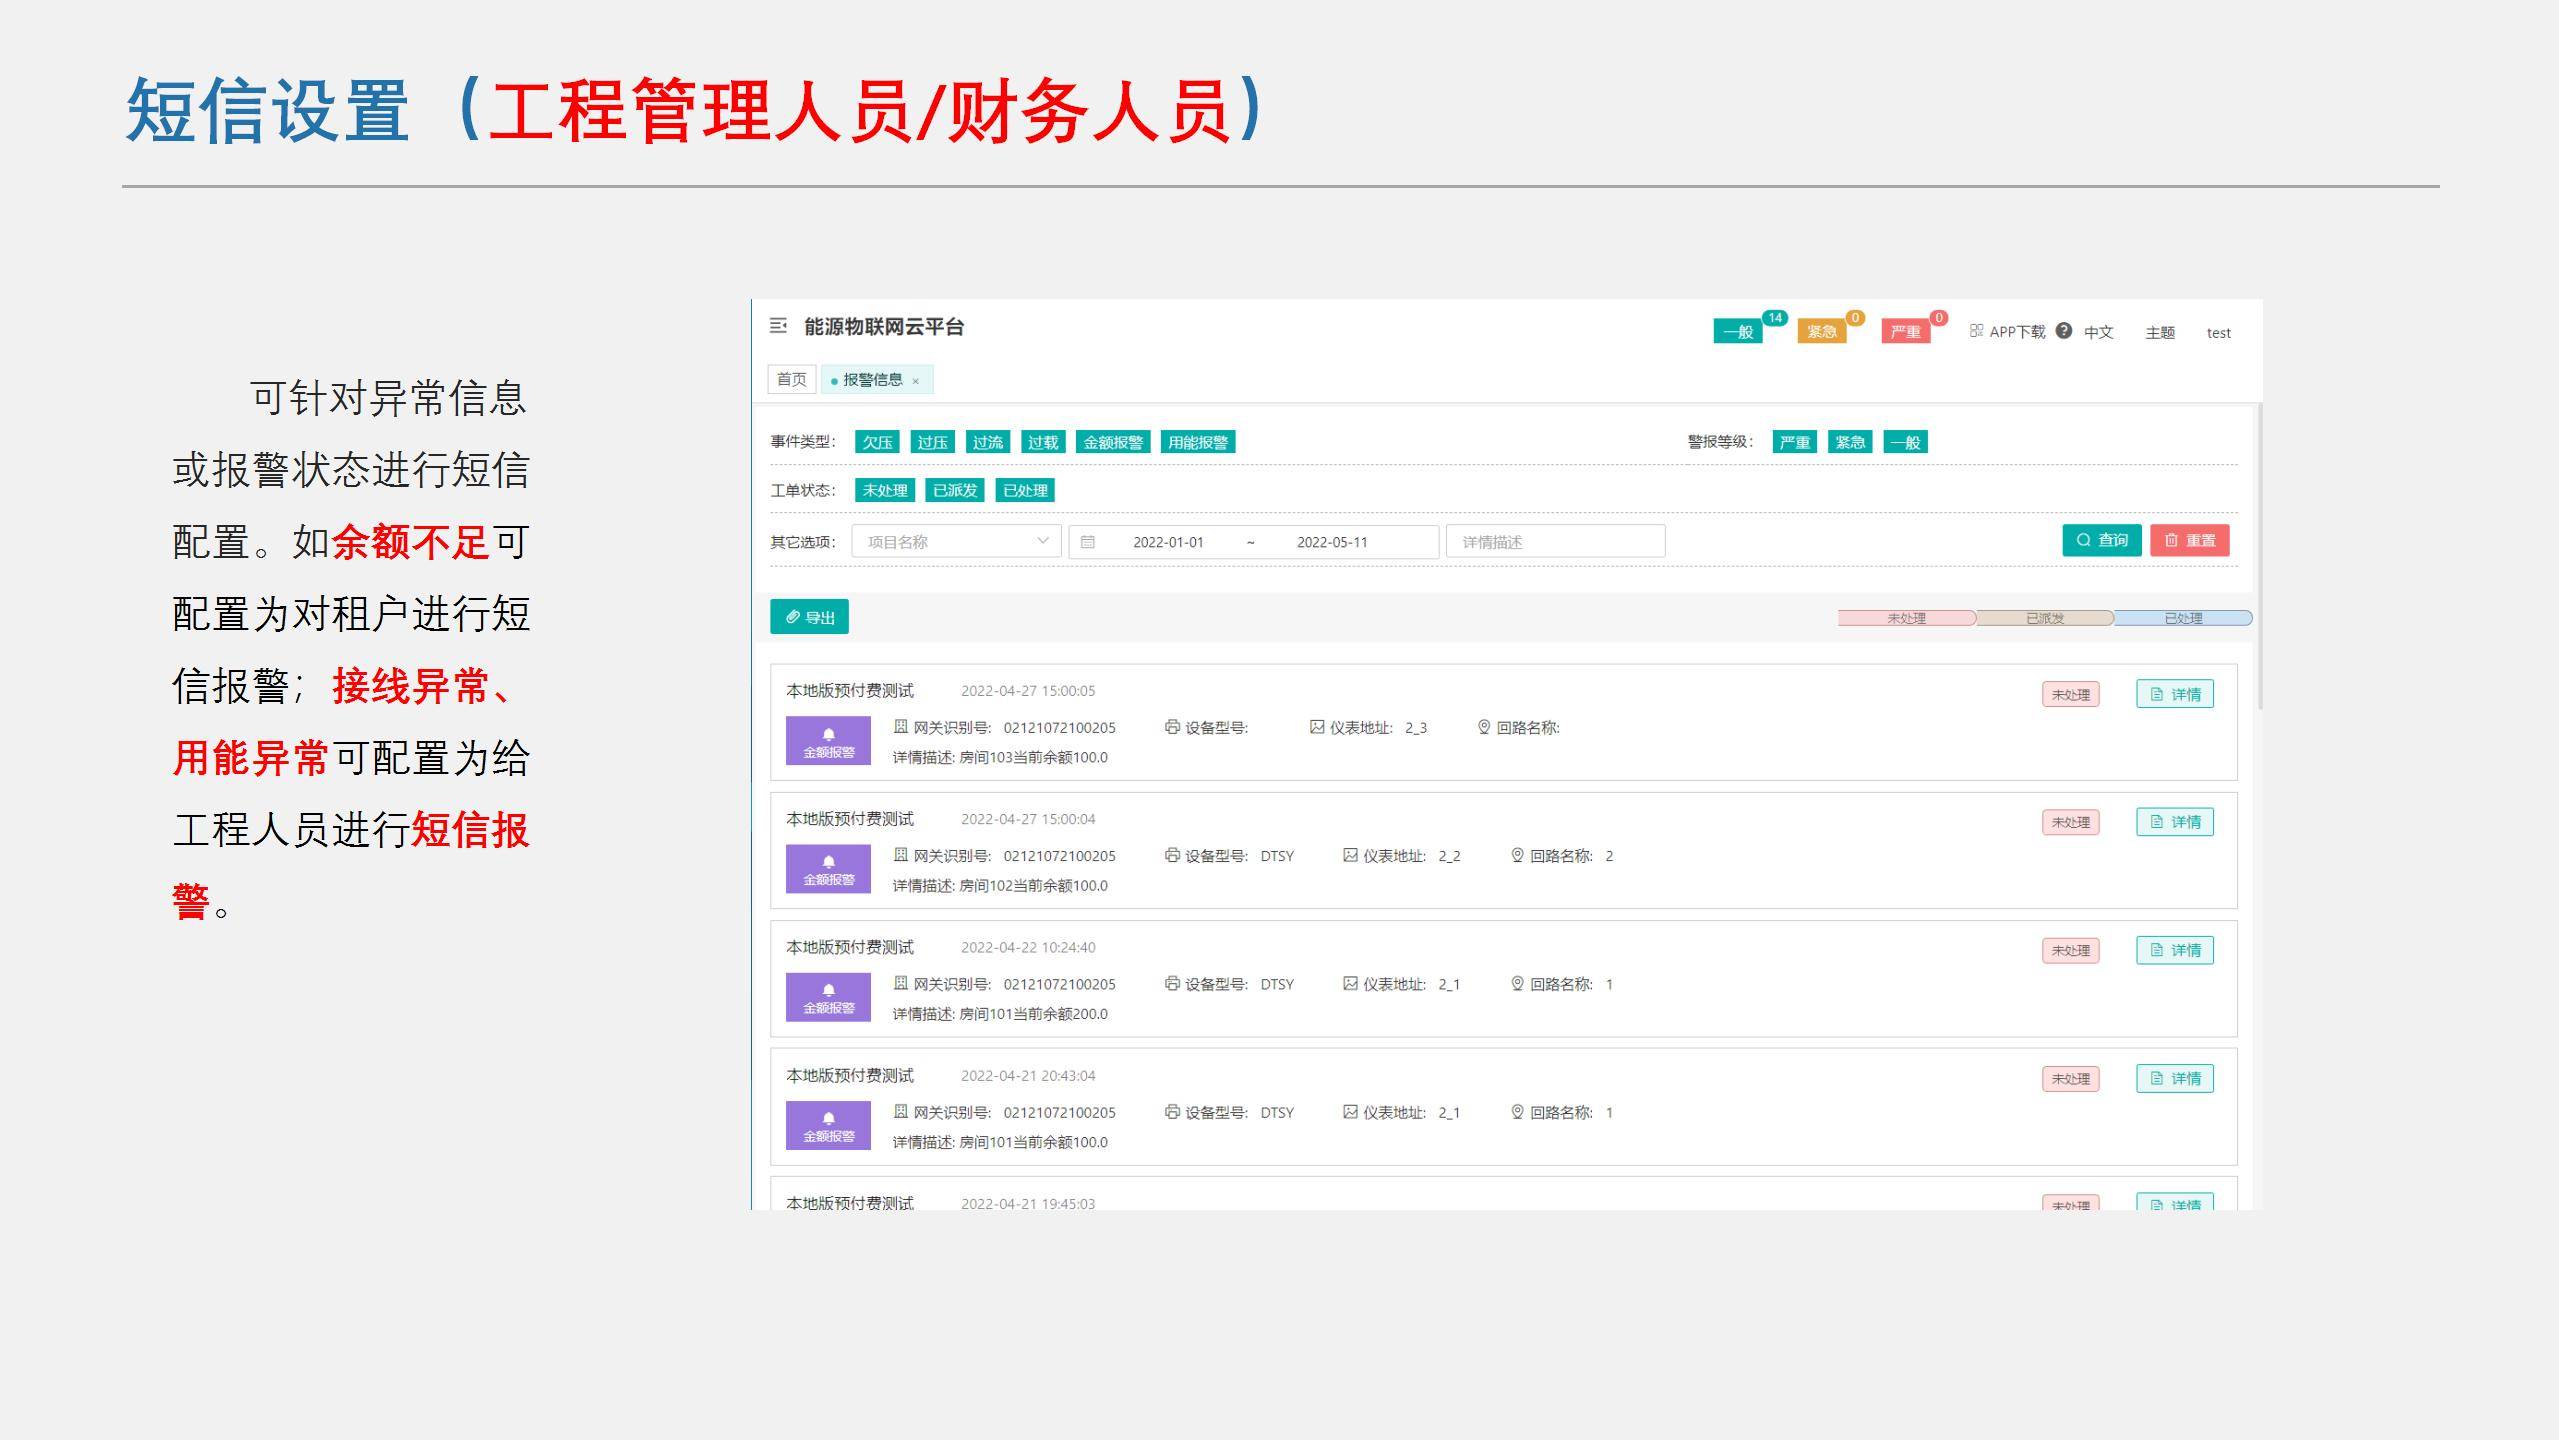Toggle the 金额报警 event type filter
Image resolution: width=2559 pixels, height=1440 pixels.
[1113, 442]
